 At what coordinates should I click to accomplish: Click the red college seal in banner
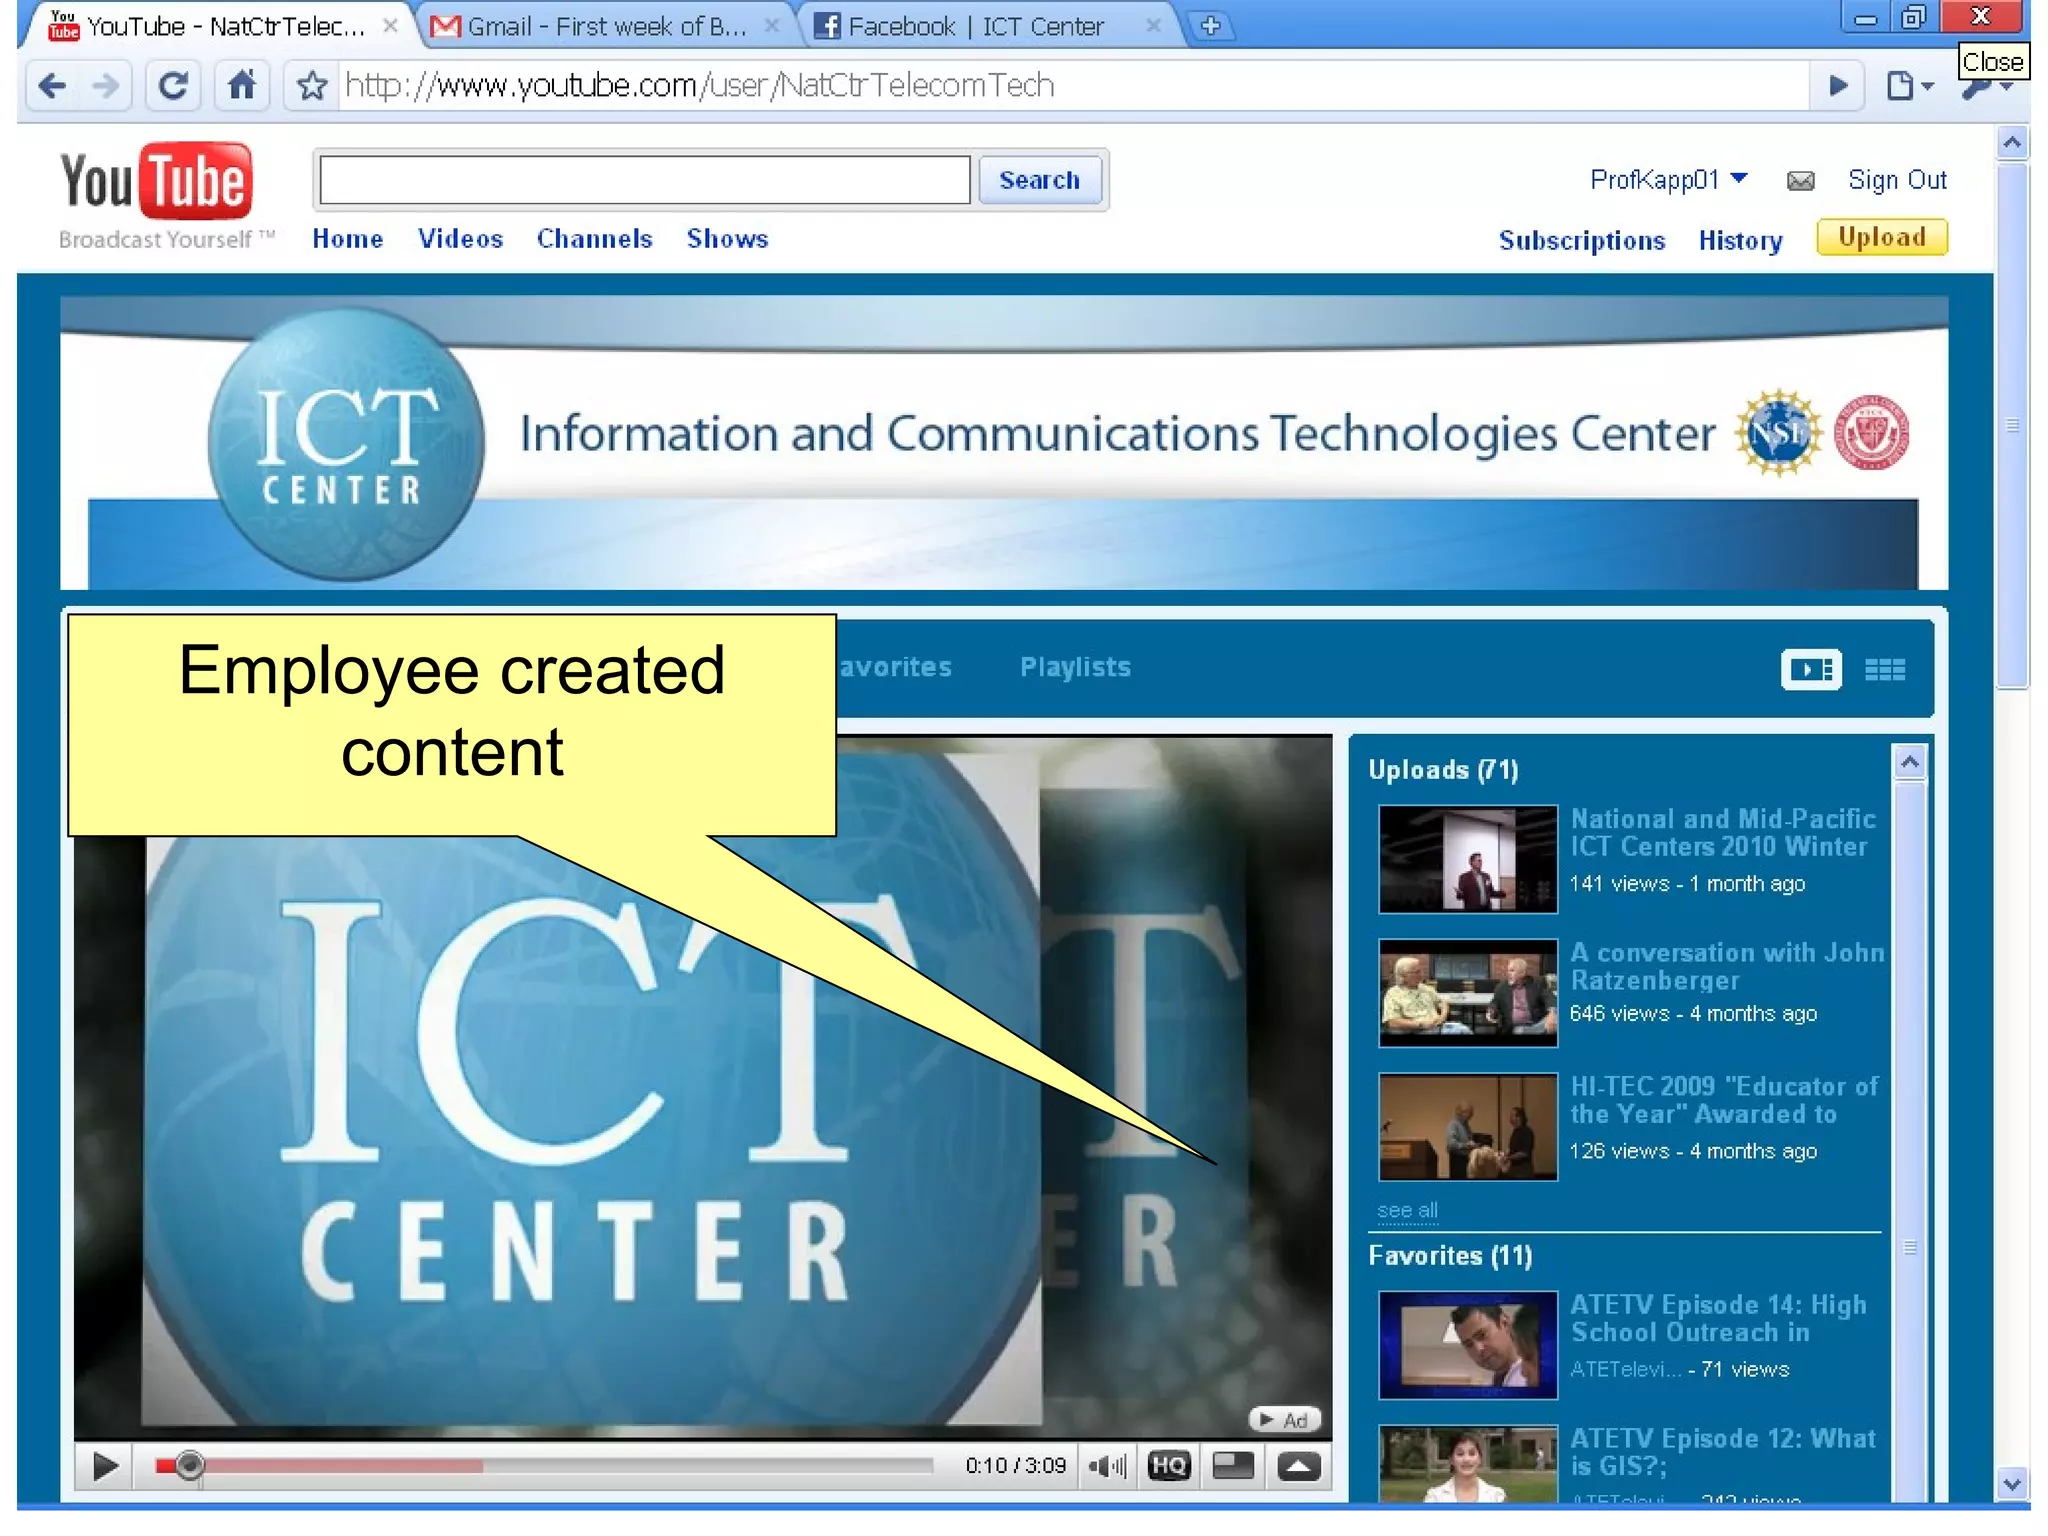1871,433
